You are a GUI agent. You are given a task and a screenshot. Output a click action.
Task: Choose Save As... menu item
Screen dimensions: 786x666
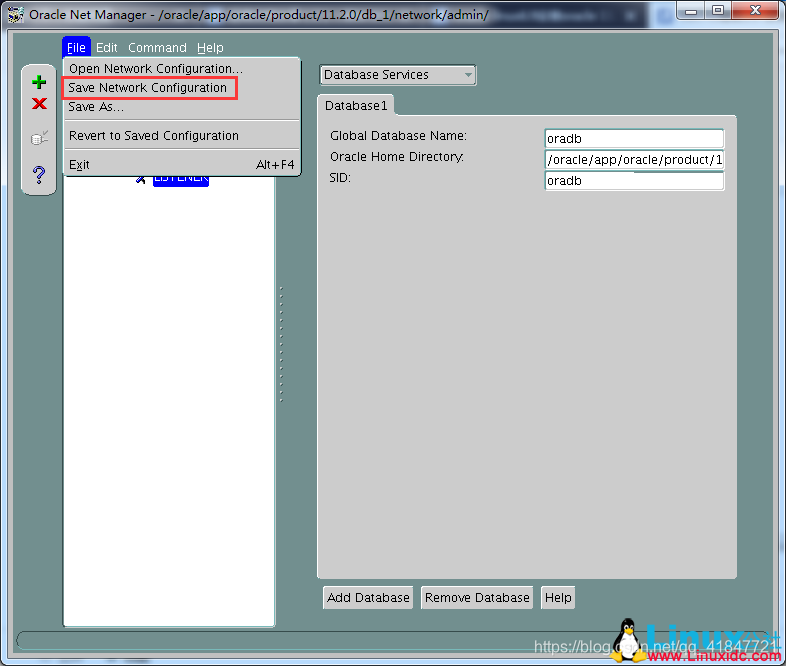point(181,107)
